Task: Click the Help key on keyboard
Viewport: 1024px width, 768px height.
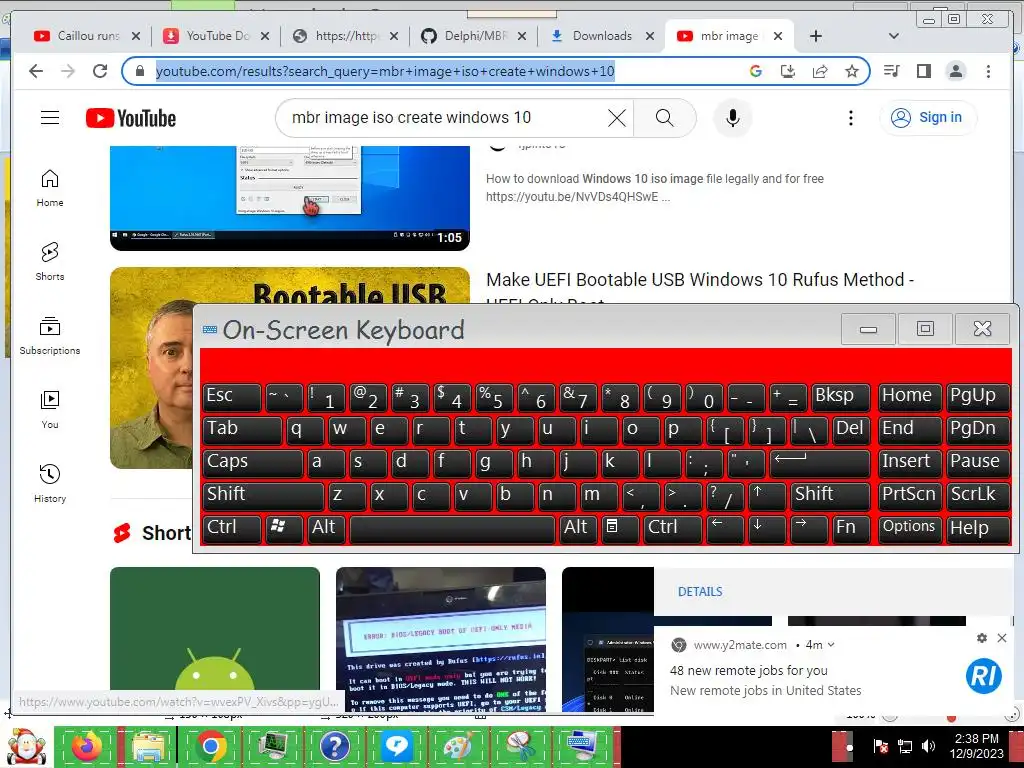Action: [978, 529]
